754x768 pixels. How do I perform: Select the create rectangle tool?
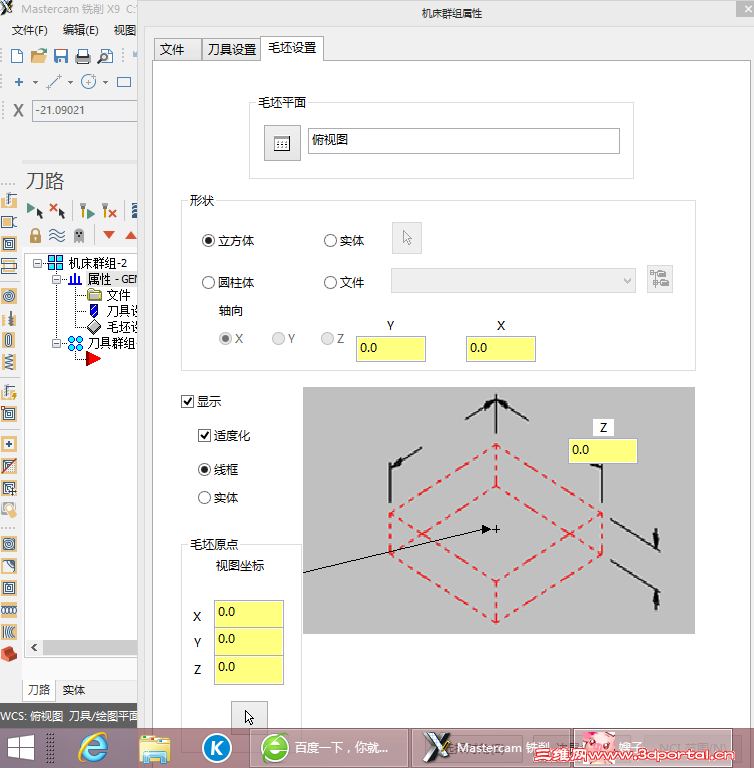coord(124,82)
